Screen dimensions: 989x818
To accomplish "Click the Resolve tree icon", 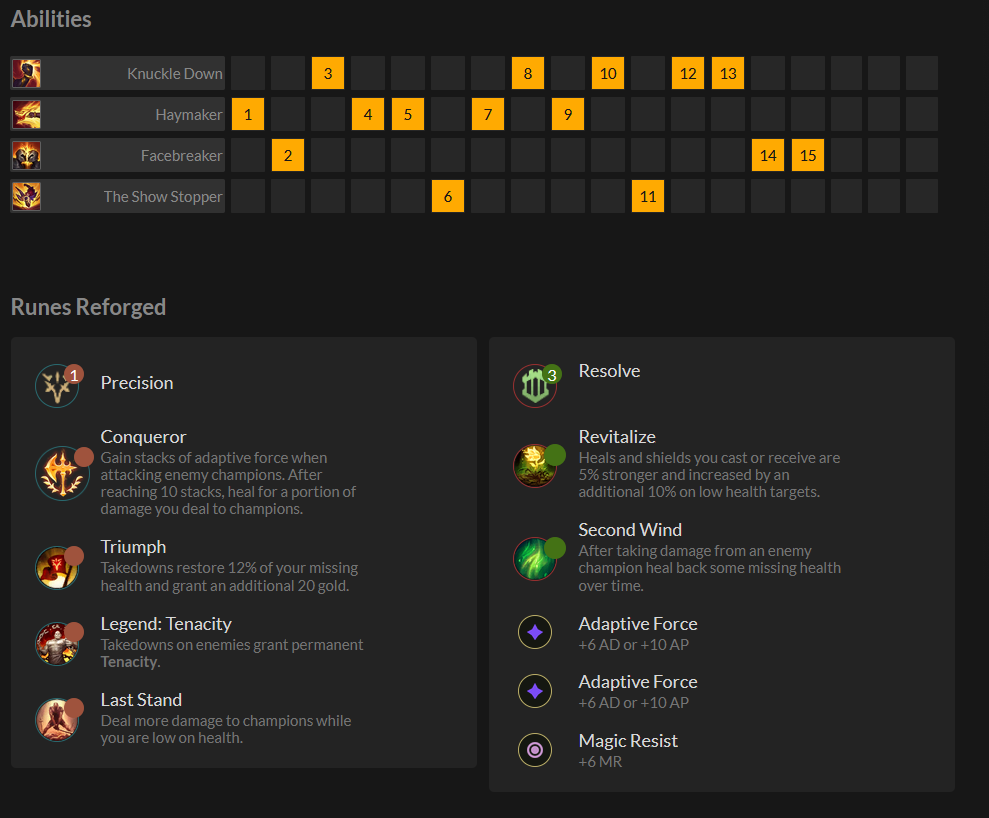I will [535, 386].
